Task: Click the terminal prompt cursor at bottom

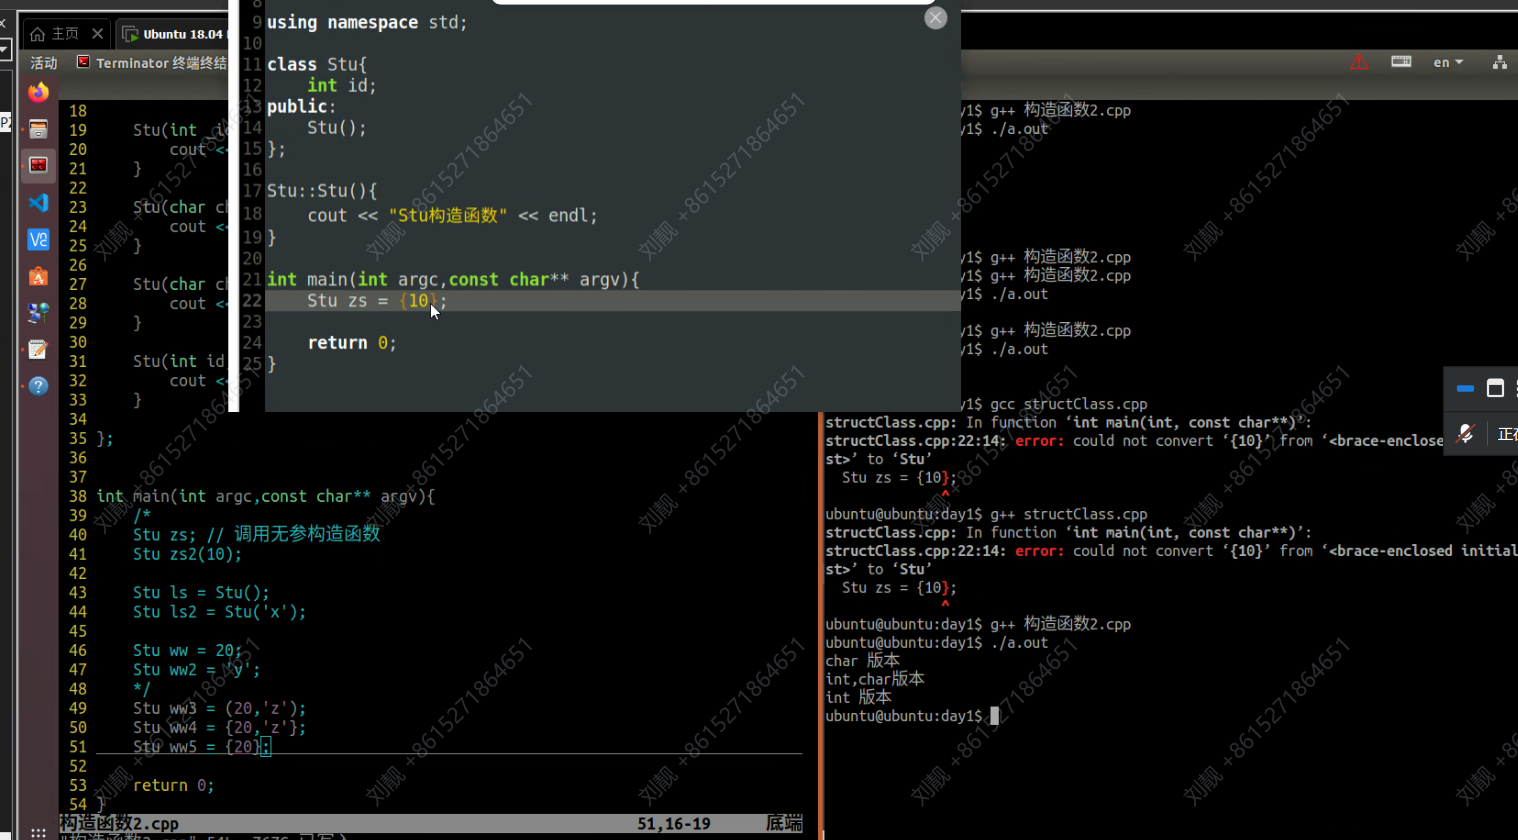Action: coord(994,716)
